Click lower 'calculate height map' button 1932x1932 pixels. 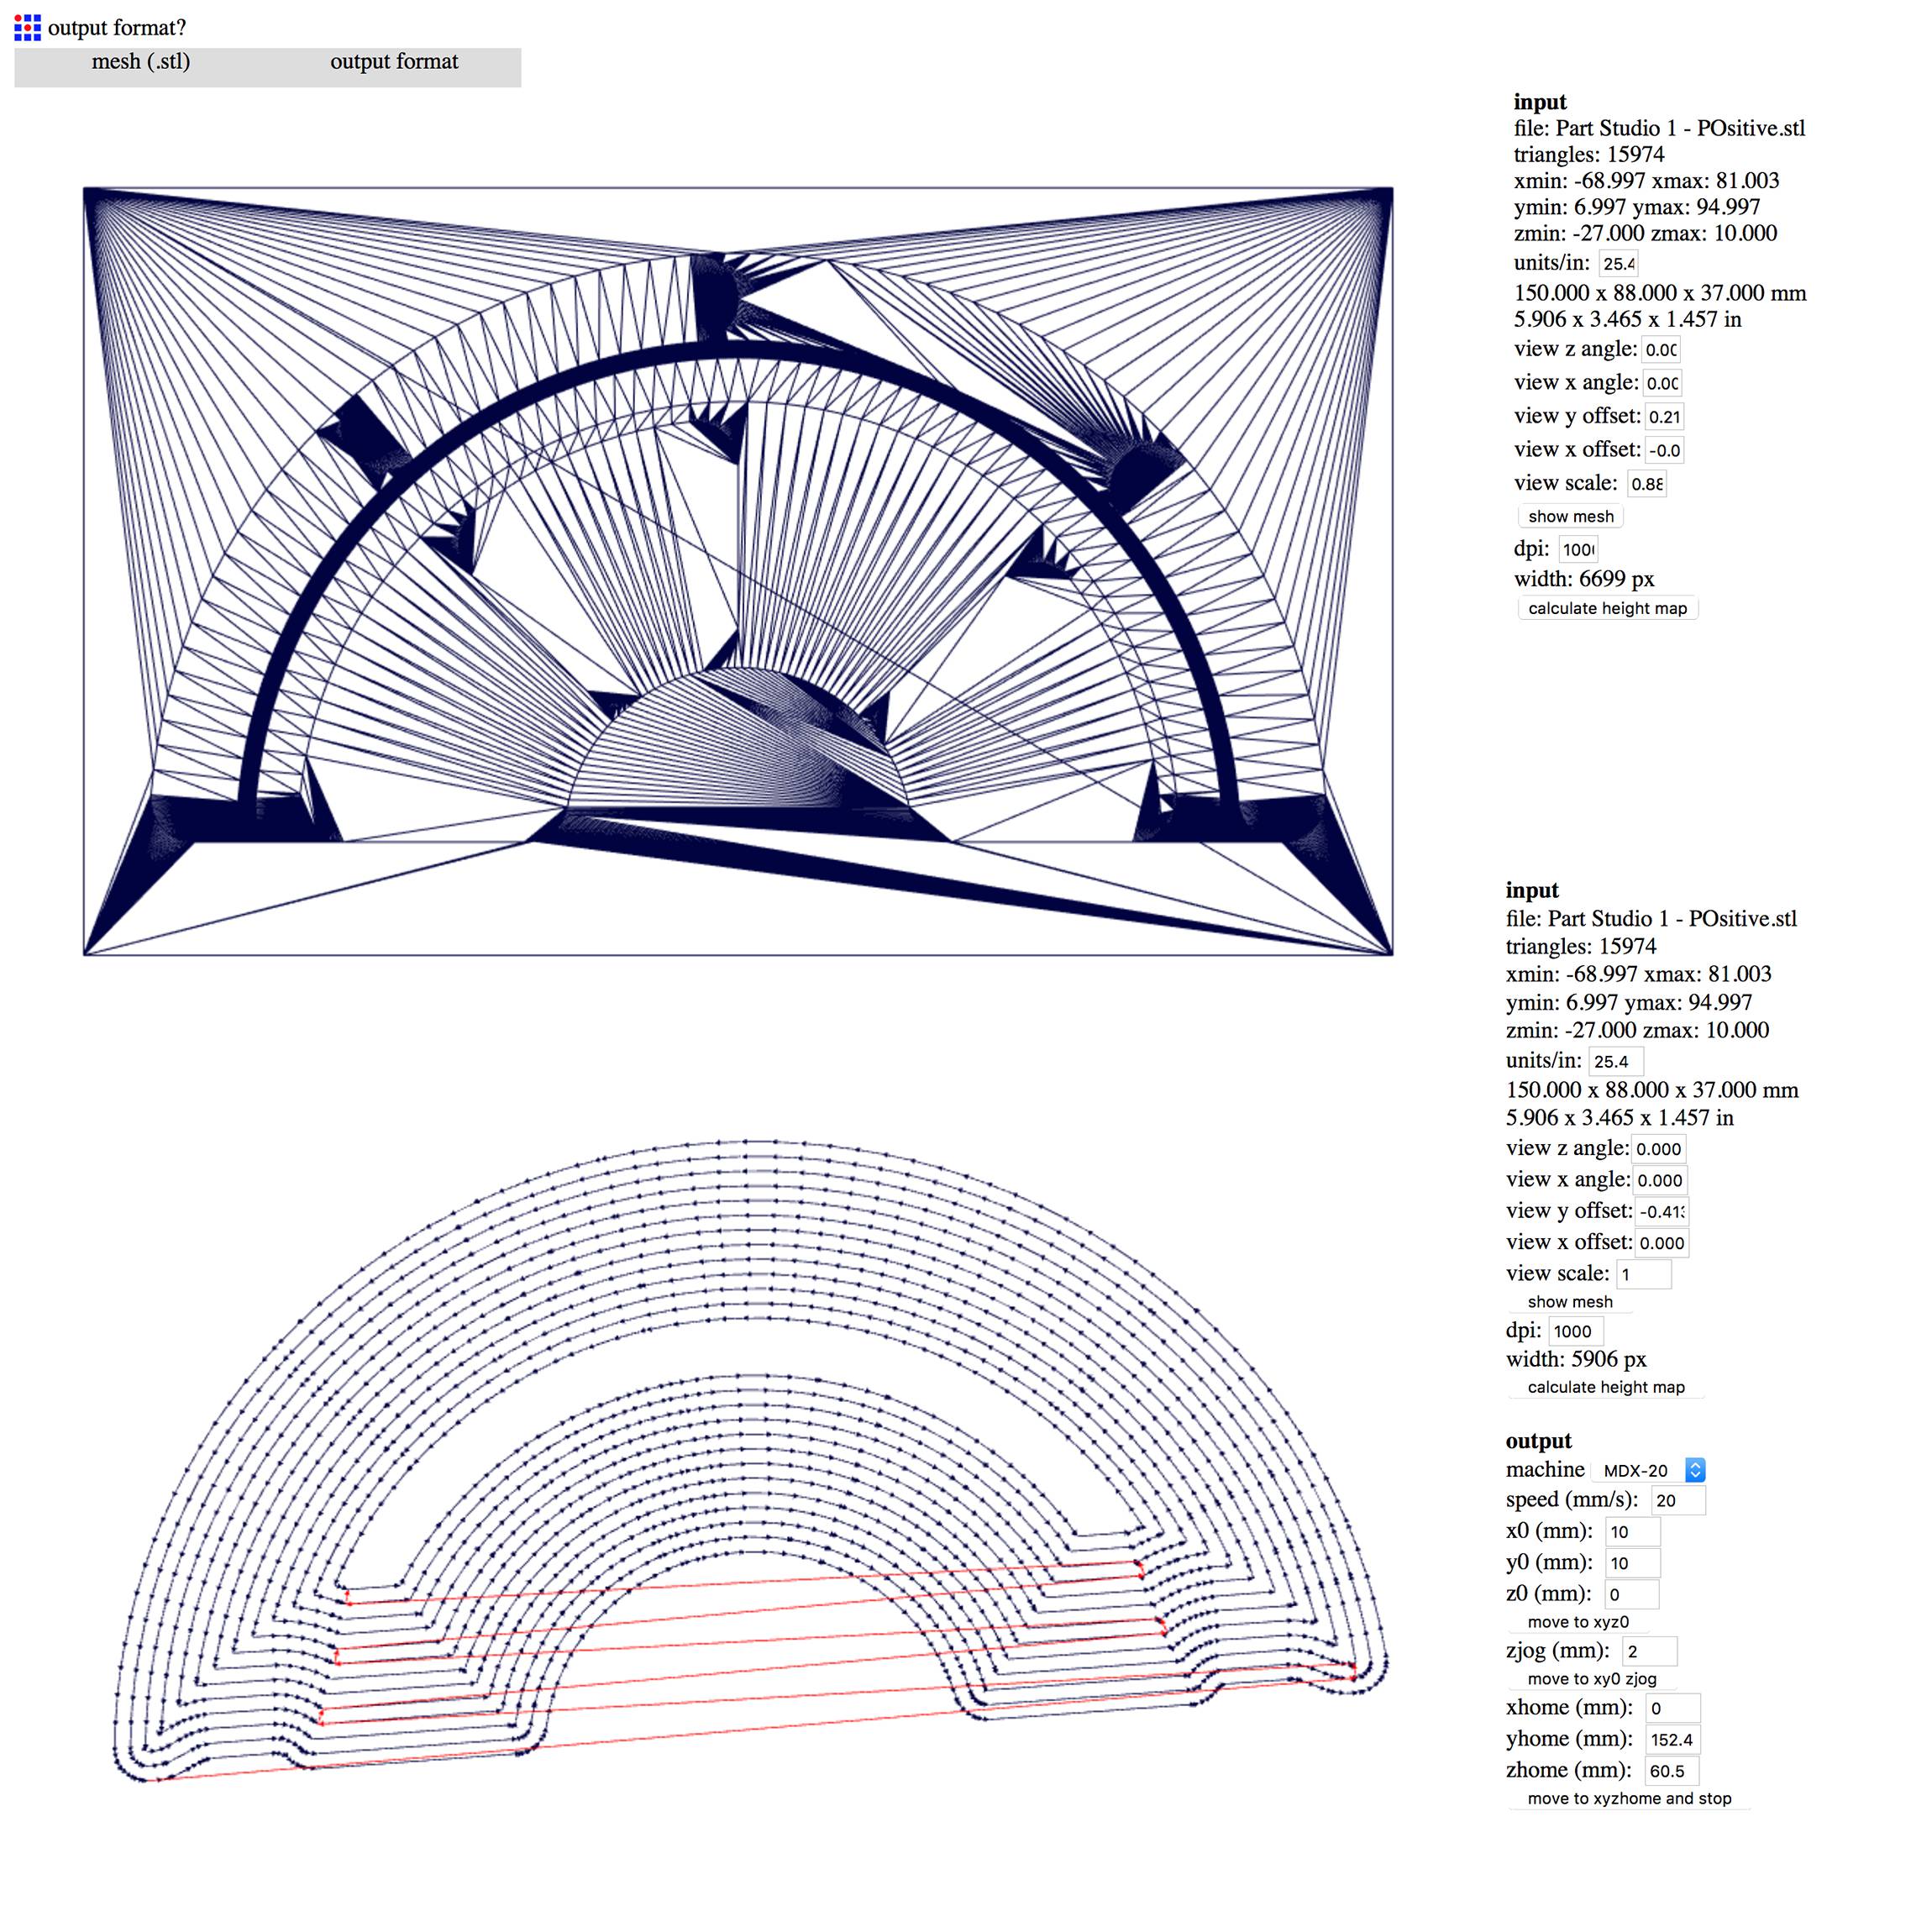click(1606, 1387)
